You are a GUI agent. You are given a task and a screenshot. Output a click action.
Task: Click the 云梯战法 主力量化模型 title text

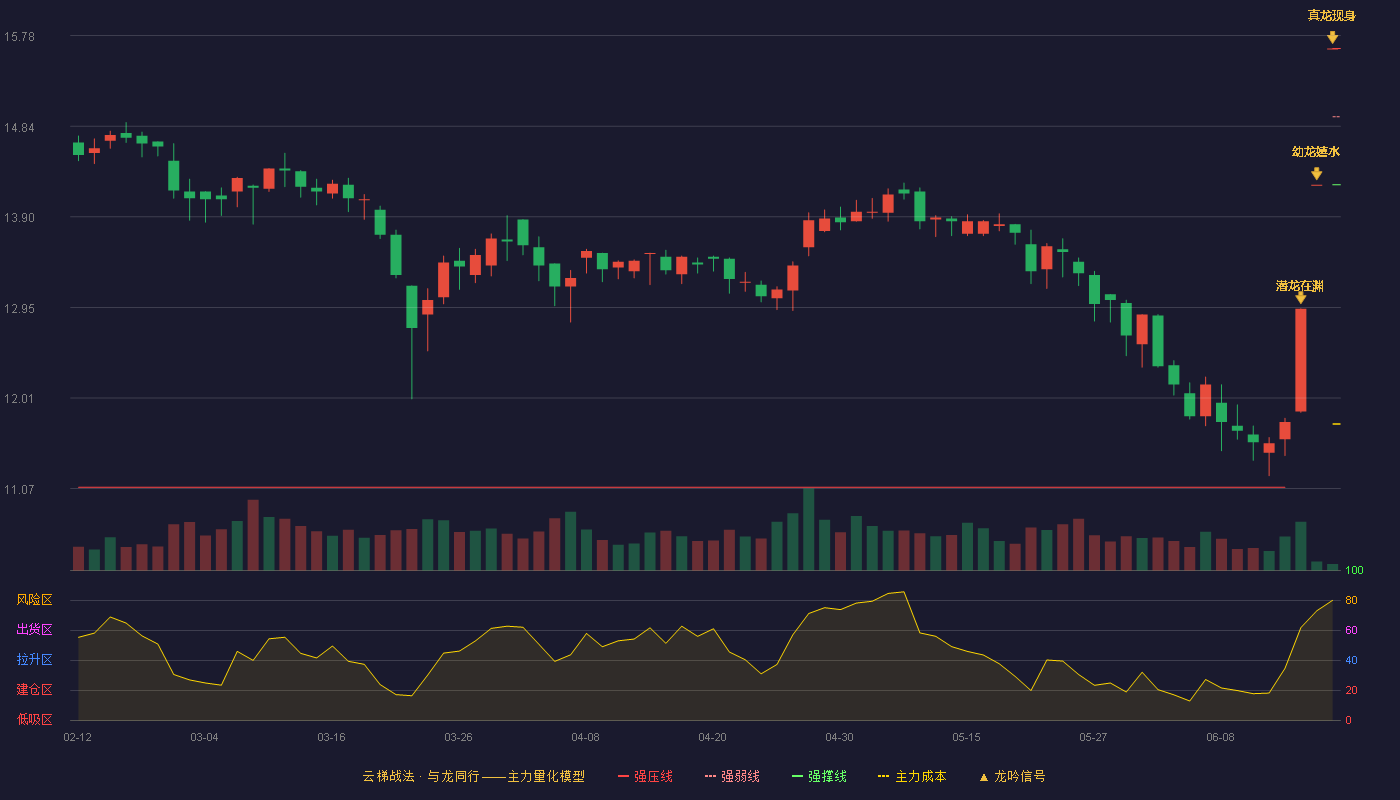point(473,776)
